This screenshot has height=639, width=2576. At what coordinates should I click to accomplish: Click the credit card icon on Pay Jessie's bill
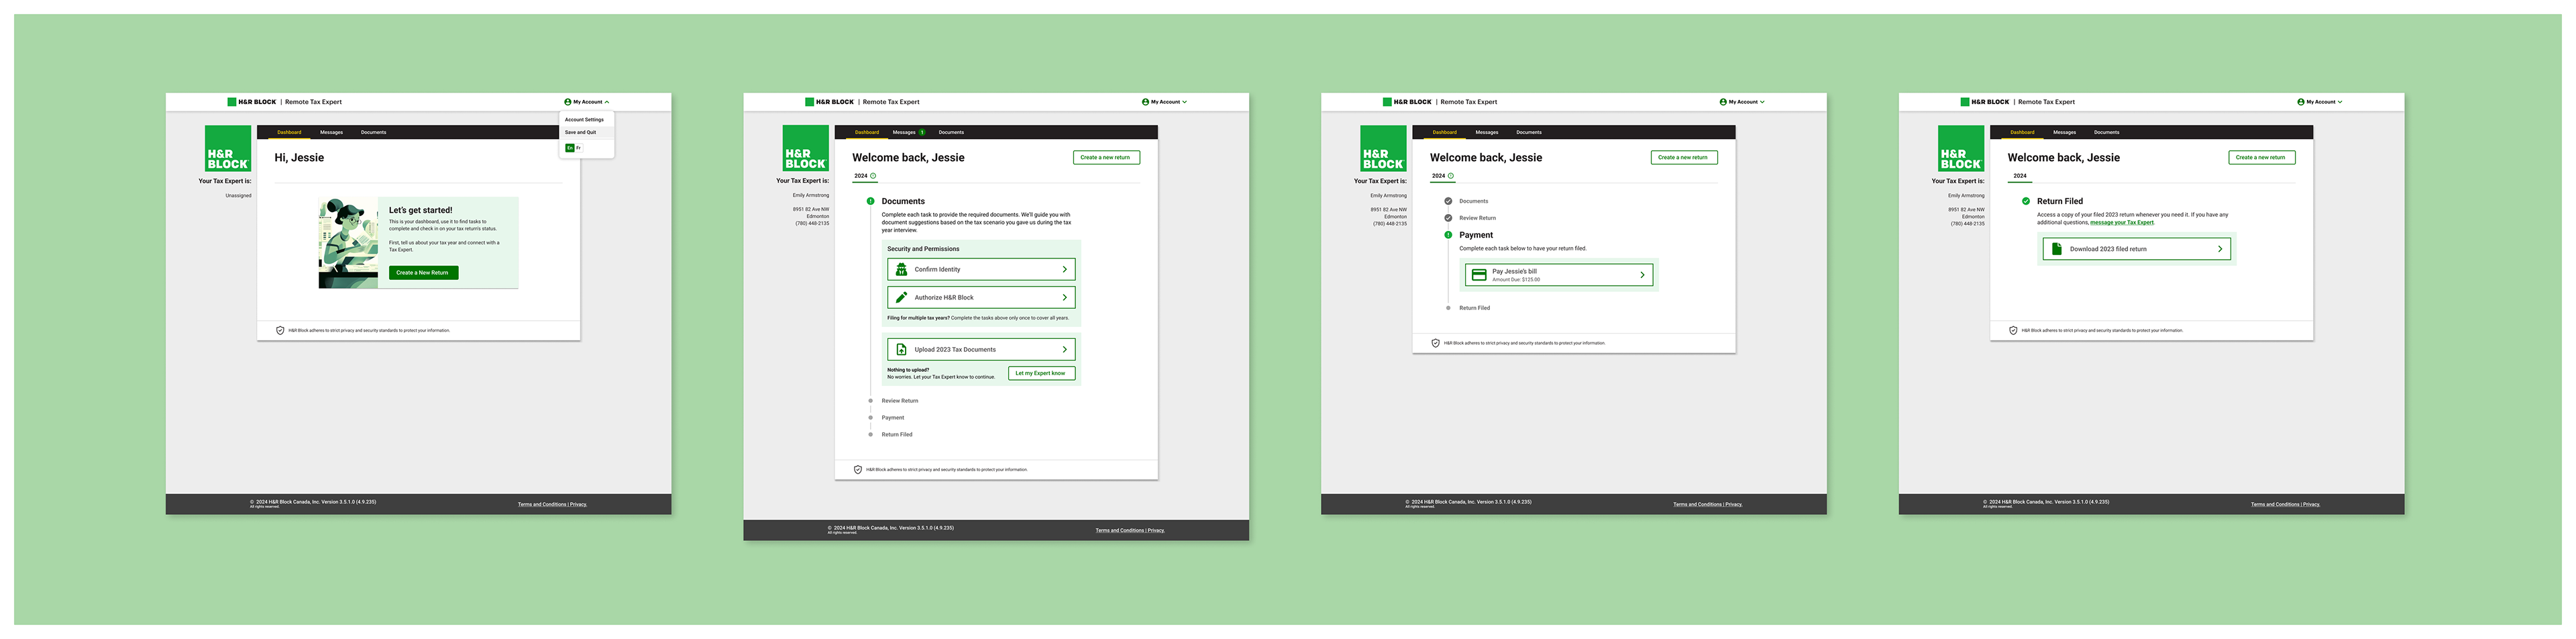pyautogui.click(x=1479, y=275)
